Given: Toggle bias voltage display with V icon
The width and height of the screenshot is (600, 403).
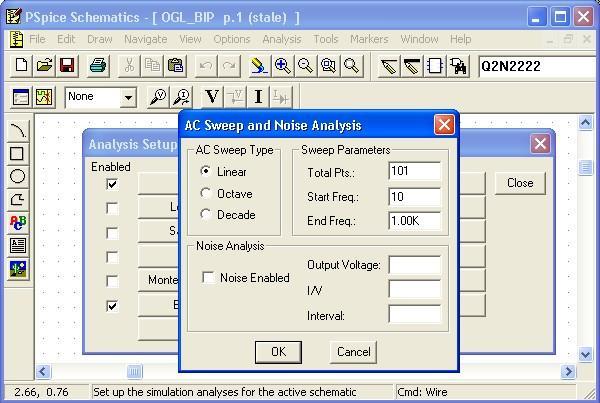Looking at the screenshot, I should [x=212, y=96].
